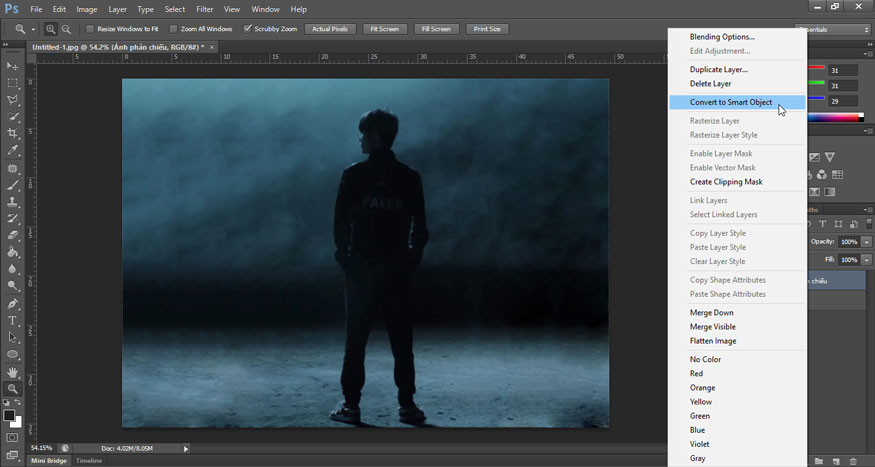
Task: Add a Color Lookup grid adjustment
Action: click(x=837, y=175)
